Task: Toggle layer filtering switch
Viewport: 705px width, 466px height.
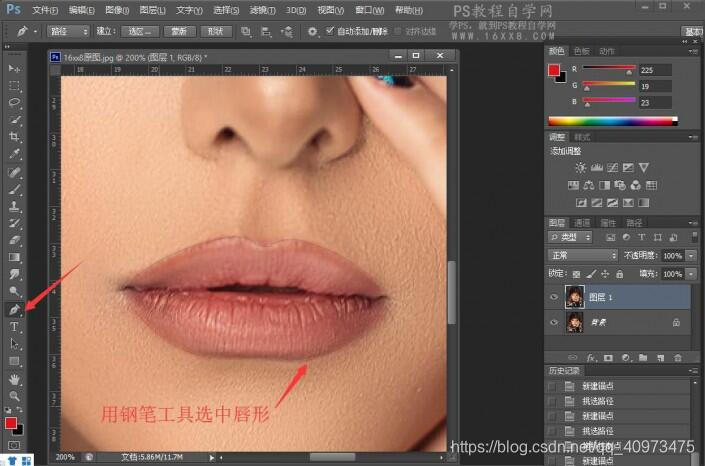Action: (694, 237)
